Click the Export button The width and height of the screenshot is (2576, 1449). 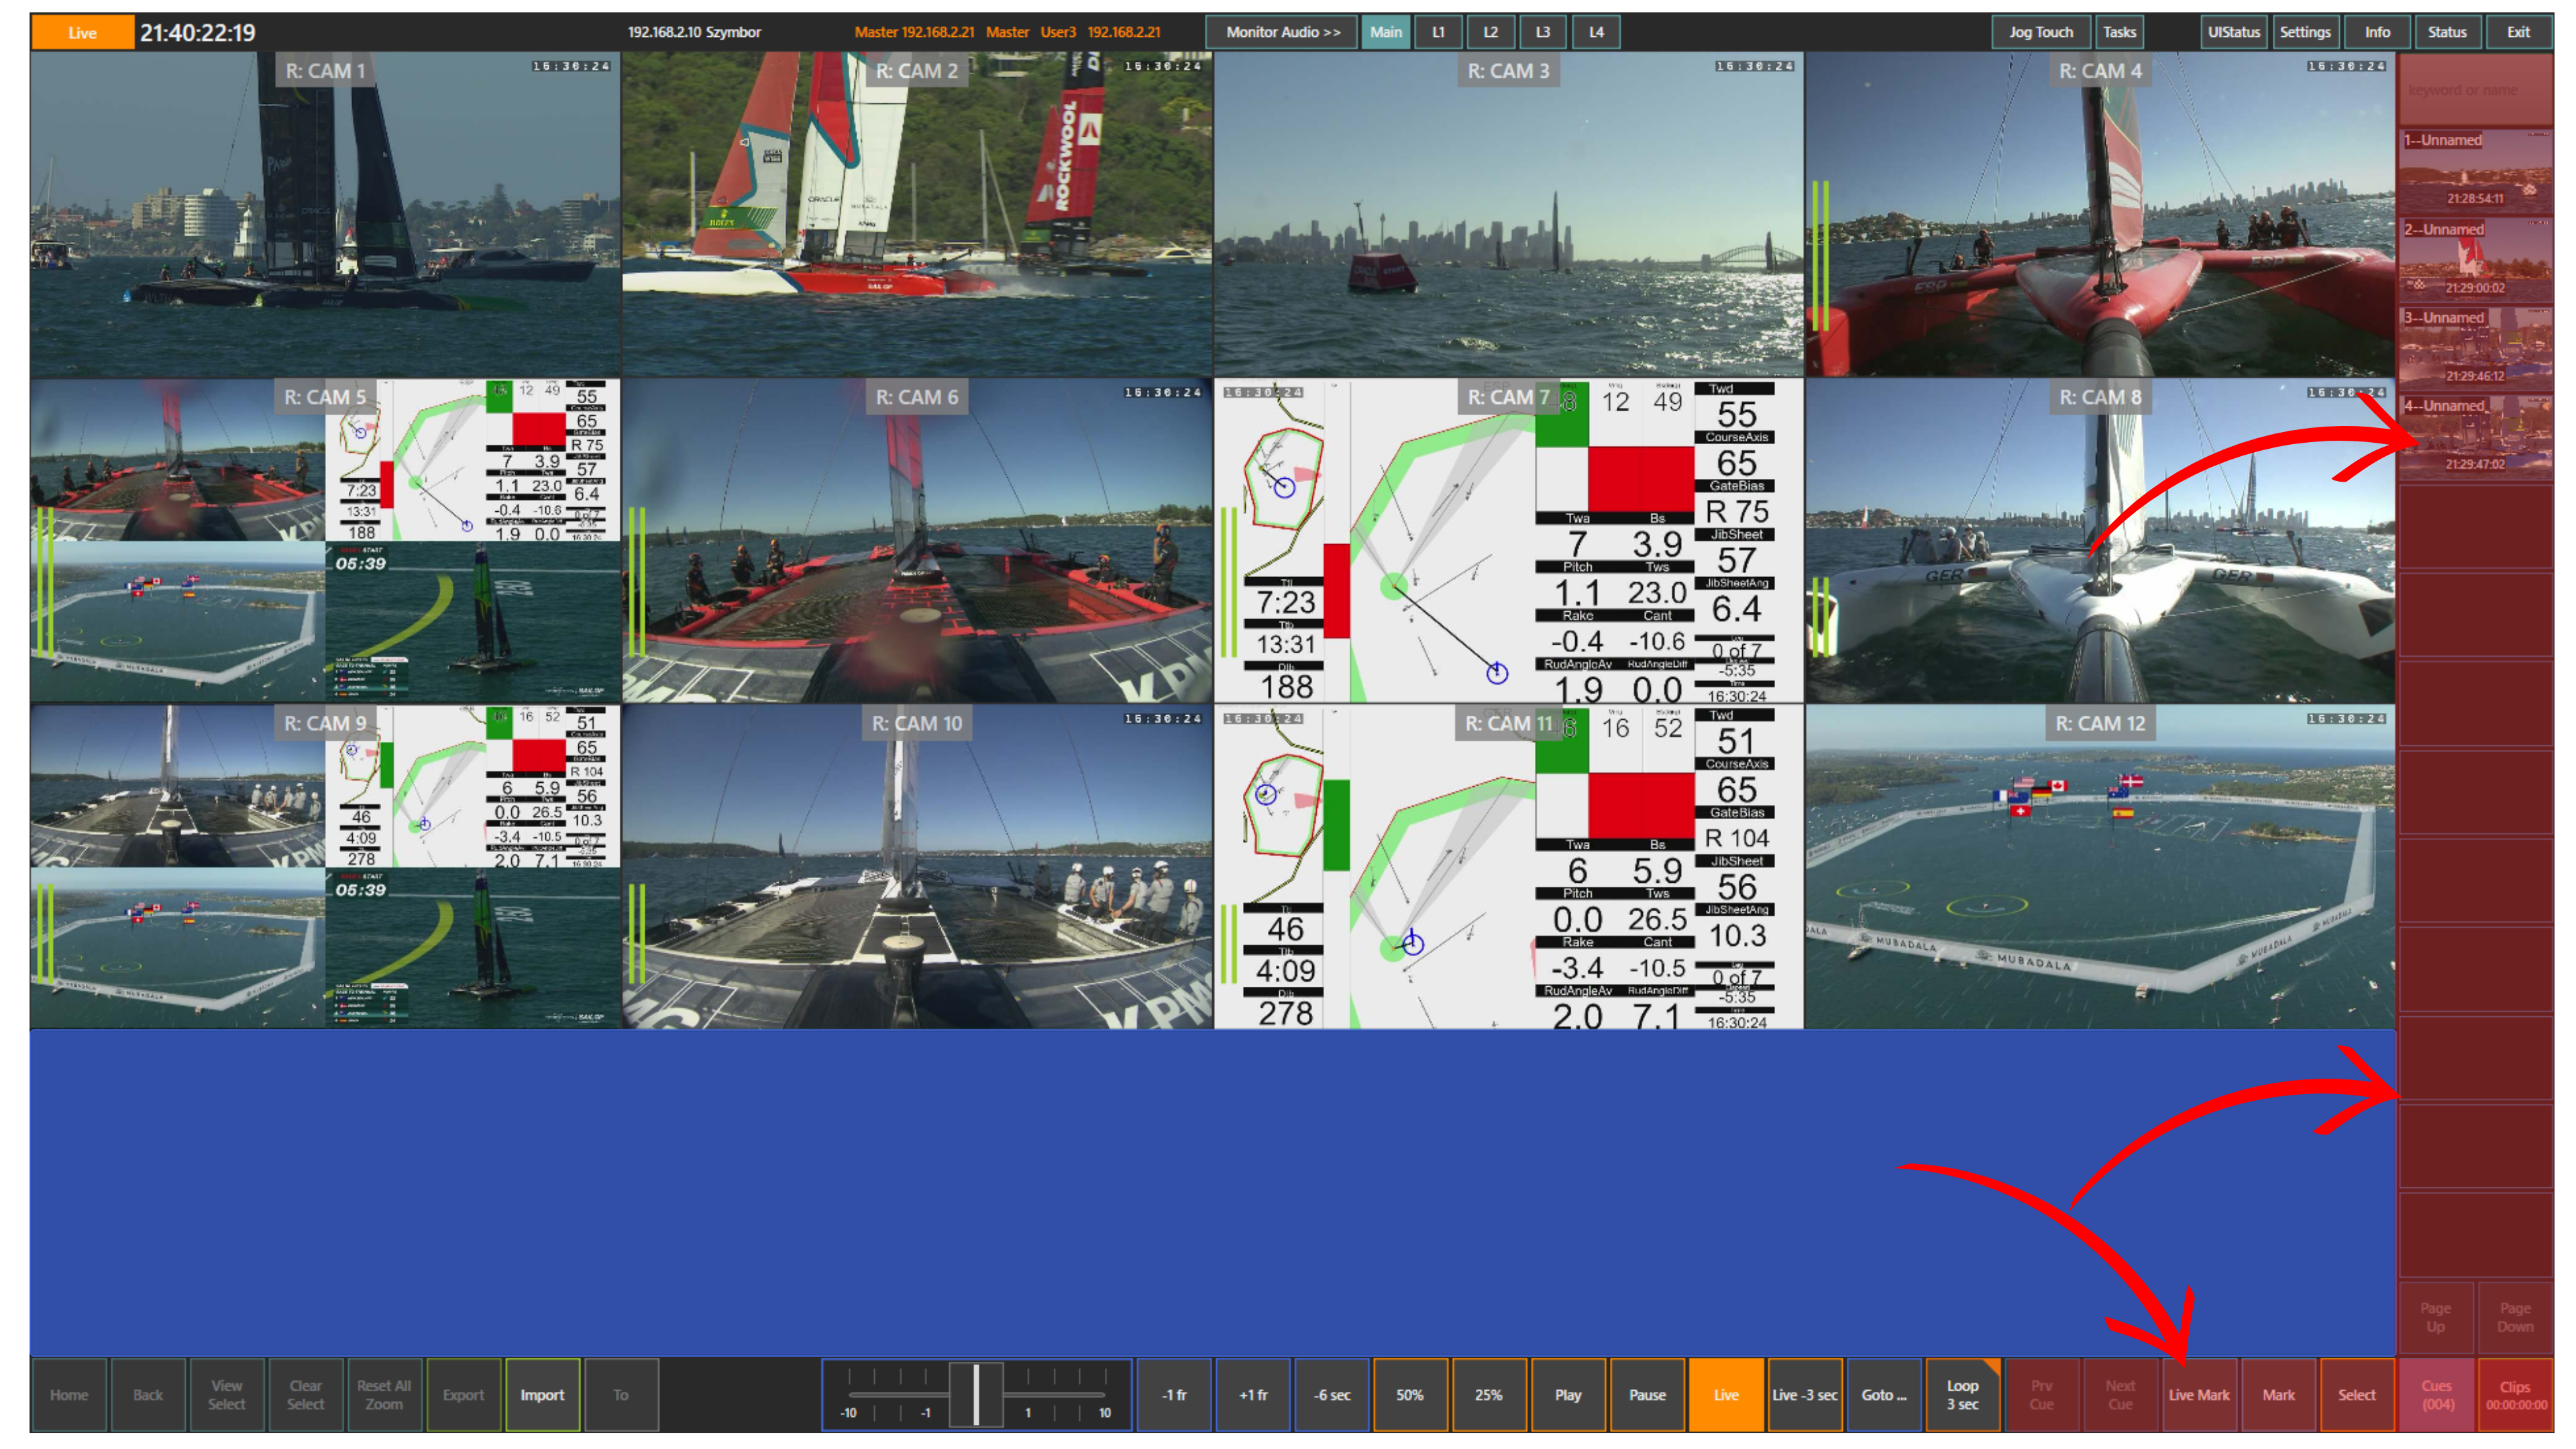(x=463, y=1394)
